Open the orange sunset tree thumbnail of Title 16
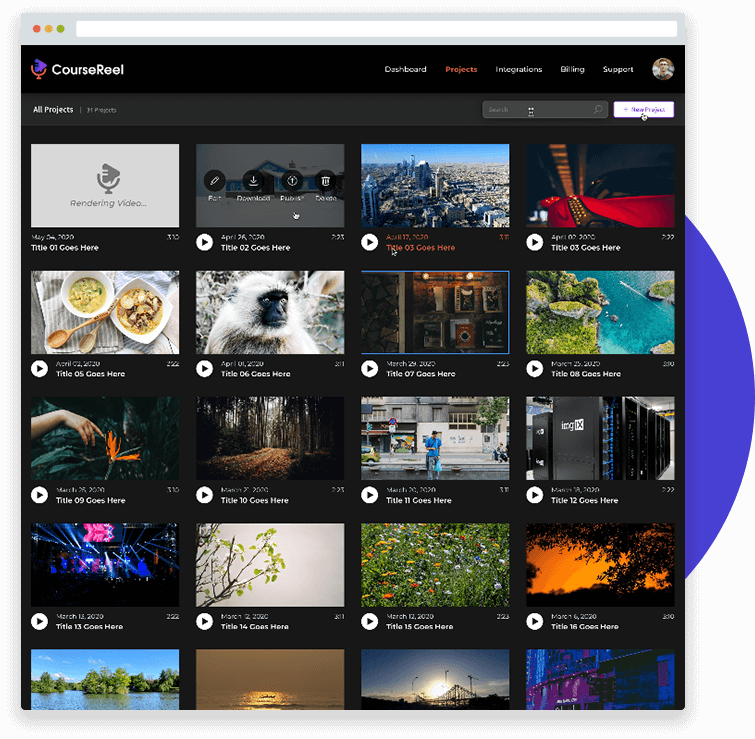755x739 pixels. coord(600,565)
